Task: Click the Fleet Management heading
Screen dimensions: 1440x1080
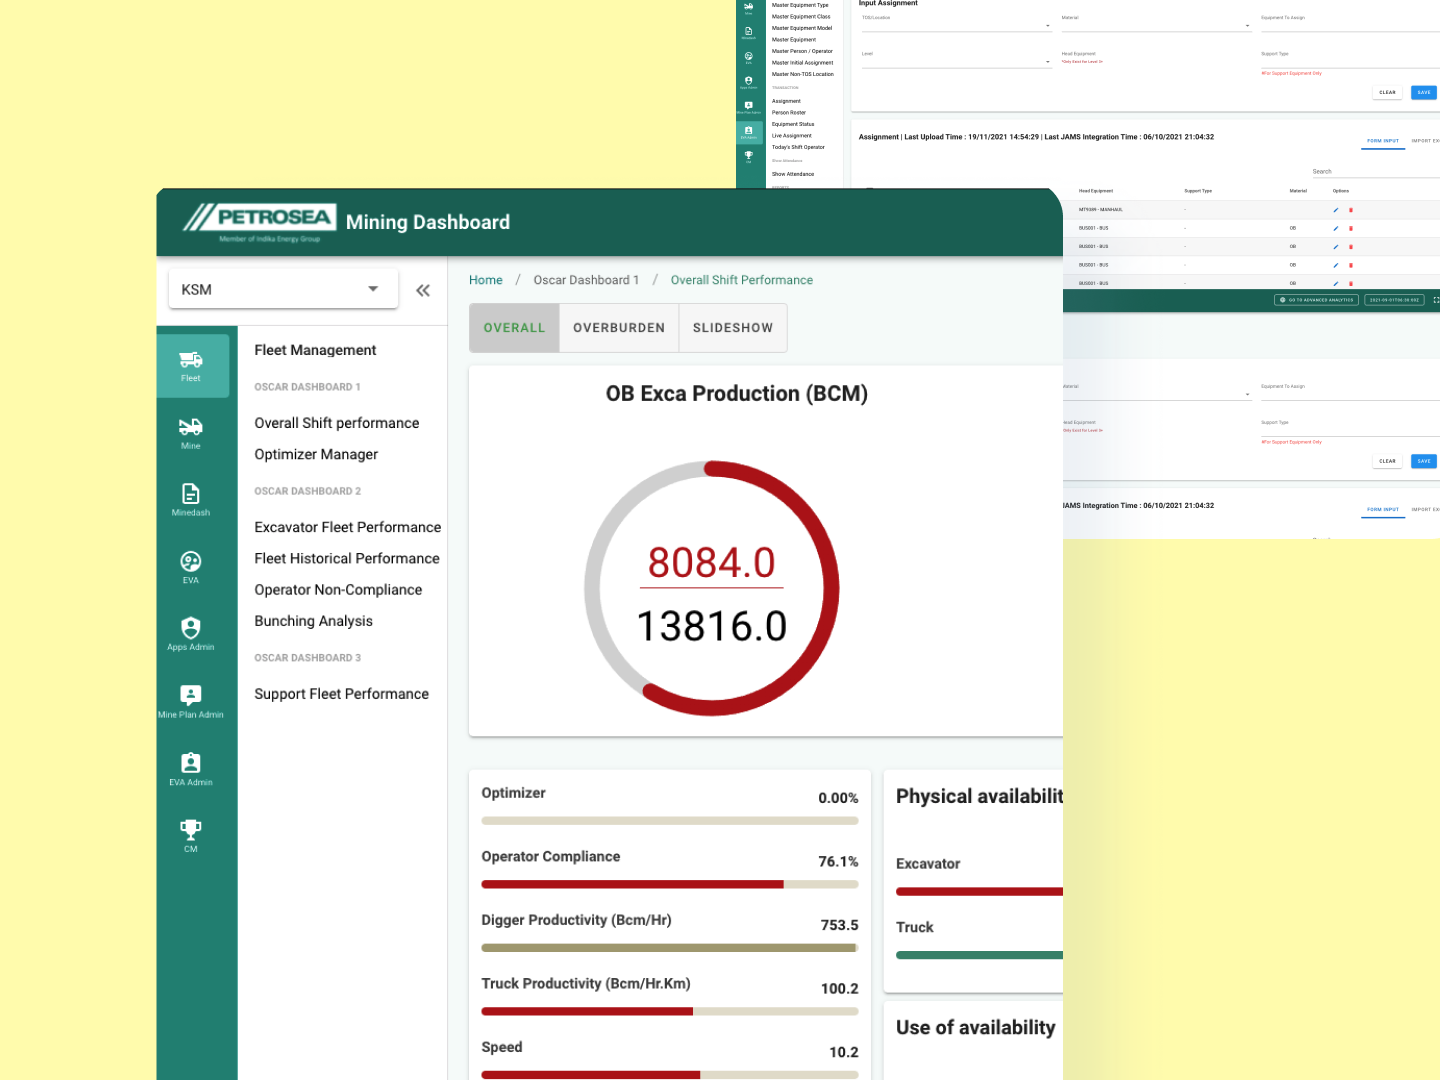Action: coord(315,350)
